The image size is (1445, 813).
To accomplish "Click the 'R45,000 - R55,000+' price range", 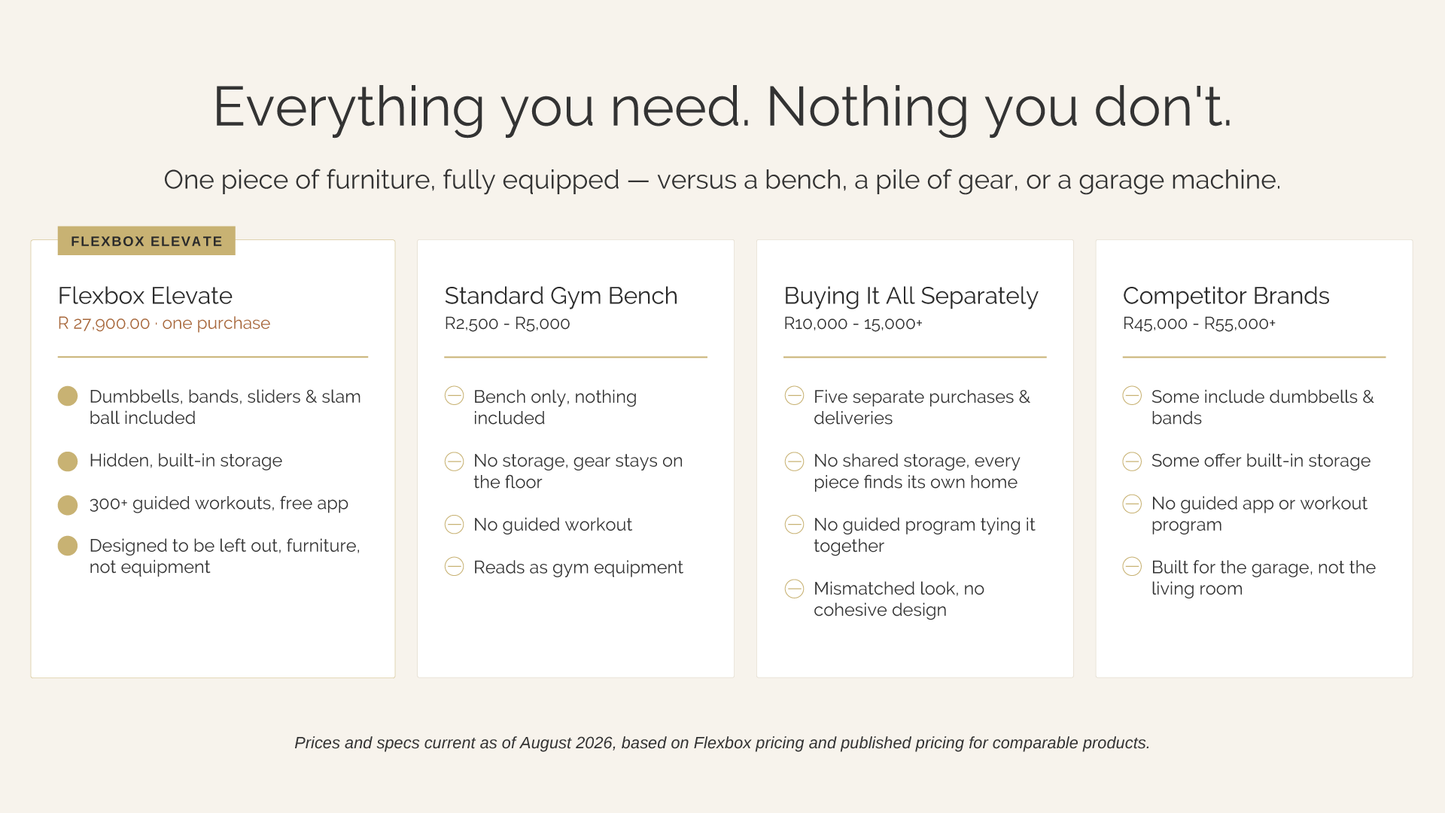I will point(1199,324).
